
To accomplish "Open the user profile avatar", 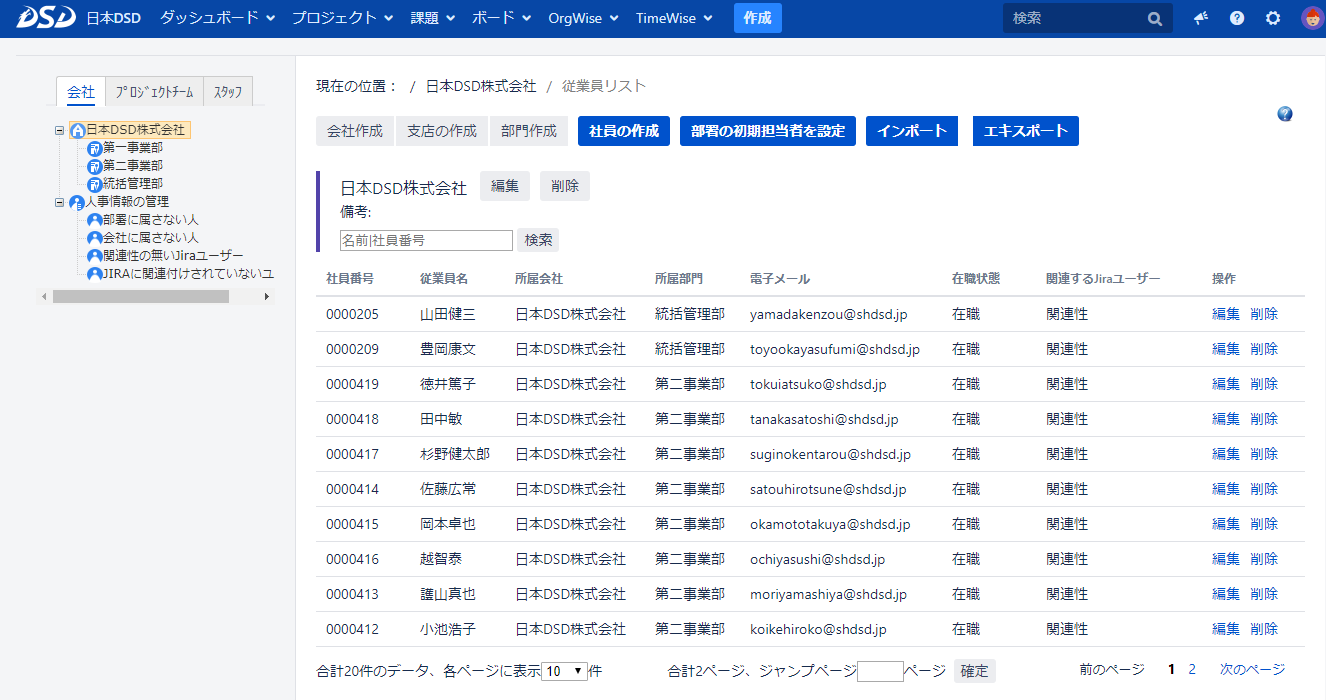I will [x=1311, y=18].
